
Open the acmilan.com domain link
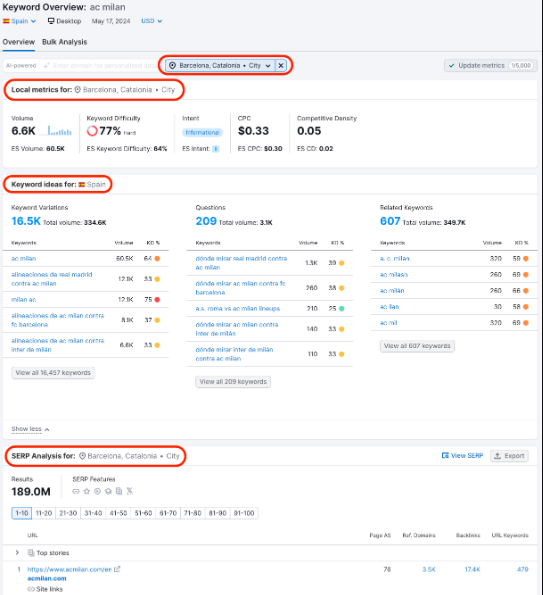47,578
